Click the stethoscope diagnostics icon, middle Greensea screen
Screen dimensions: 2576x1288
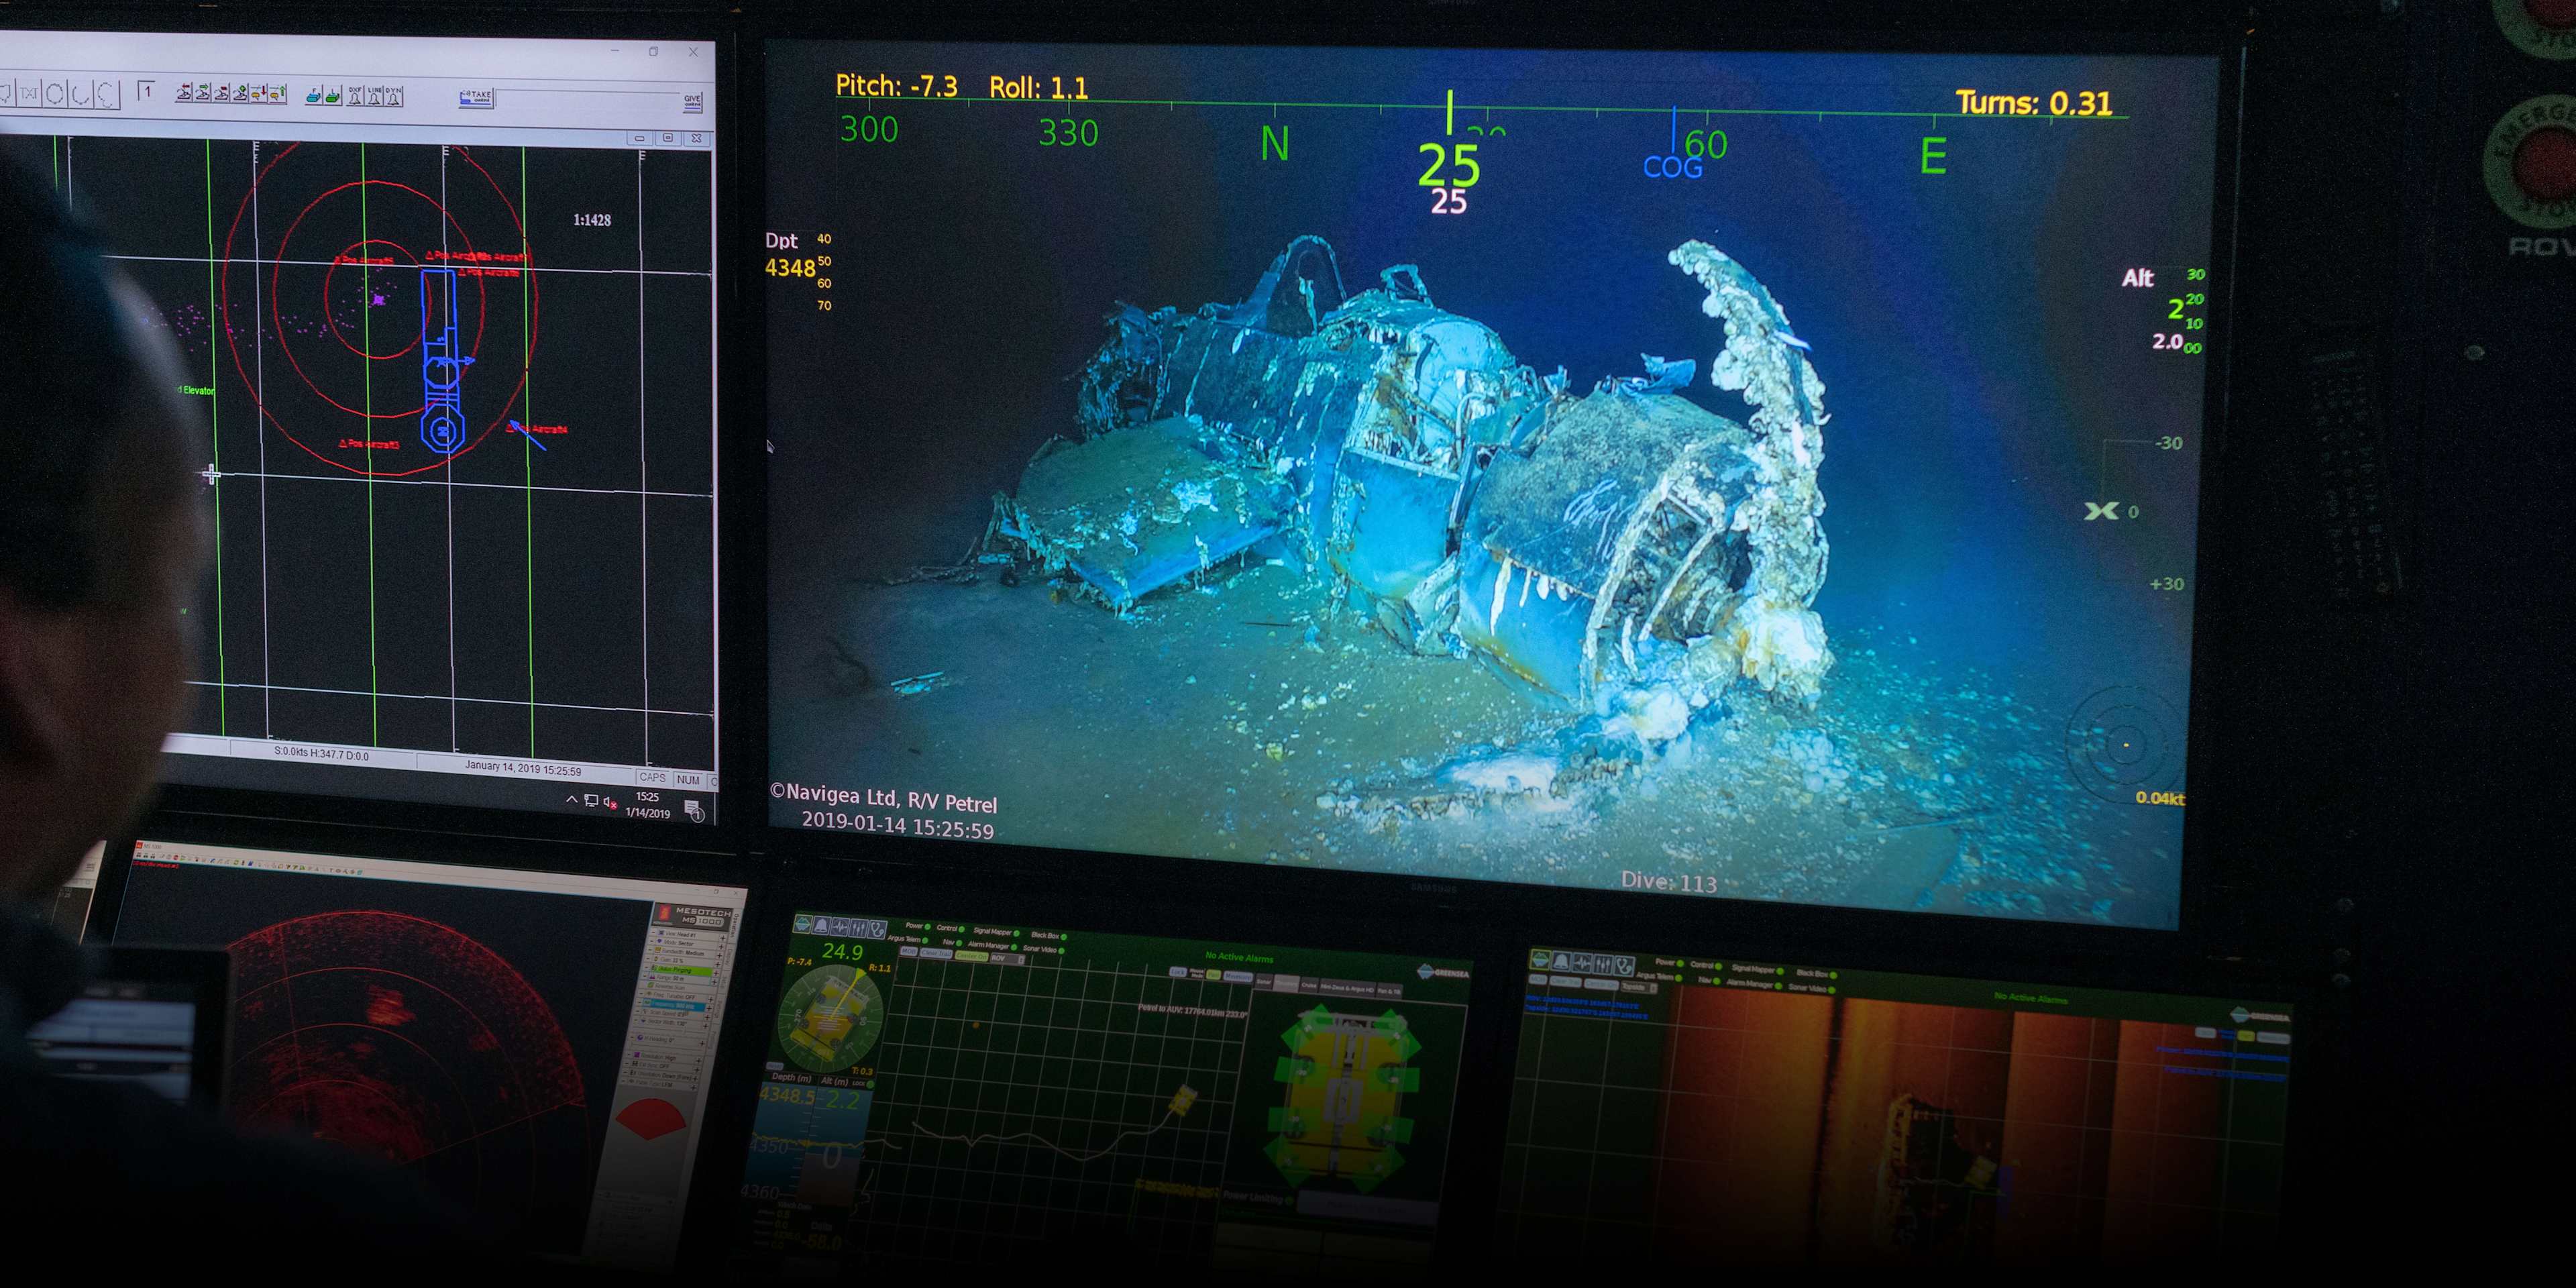coord(878,930)
